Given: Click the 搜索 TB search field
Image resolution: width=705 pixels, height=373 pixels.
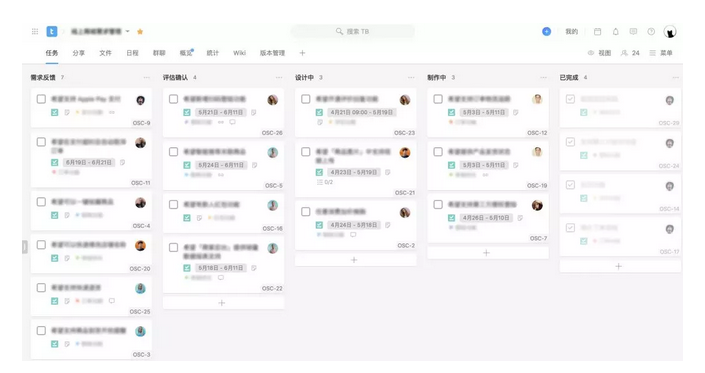Looking at the screenshot, I should point(352,31).
